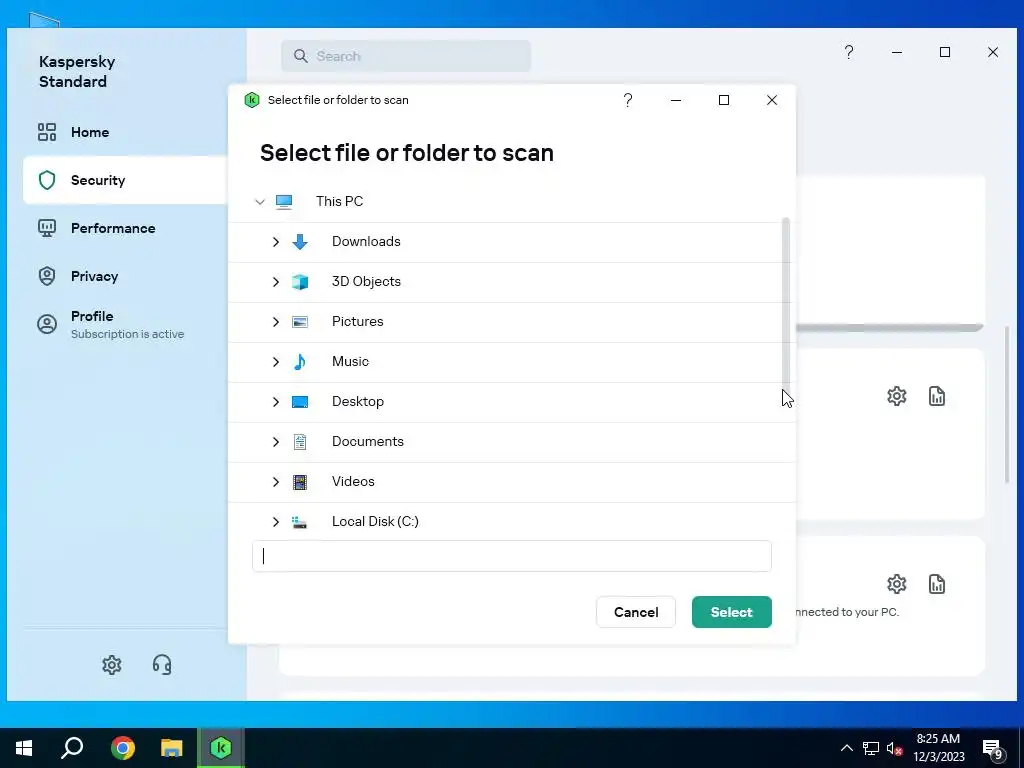Choose the Pictures folder

coord(511,322)
